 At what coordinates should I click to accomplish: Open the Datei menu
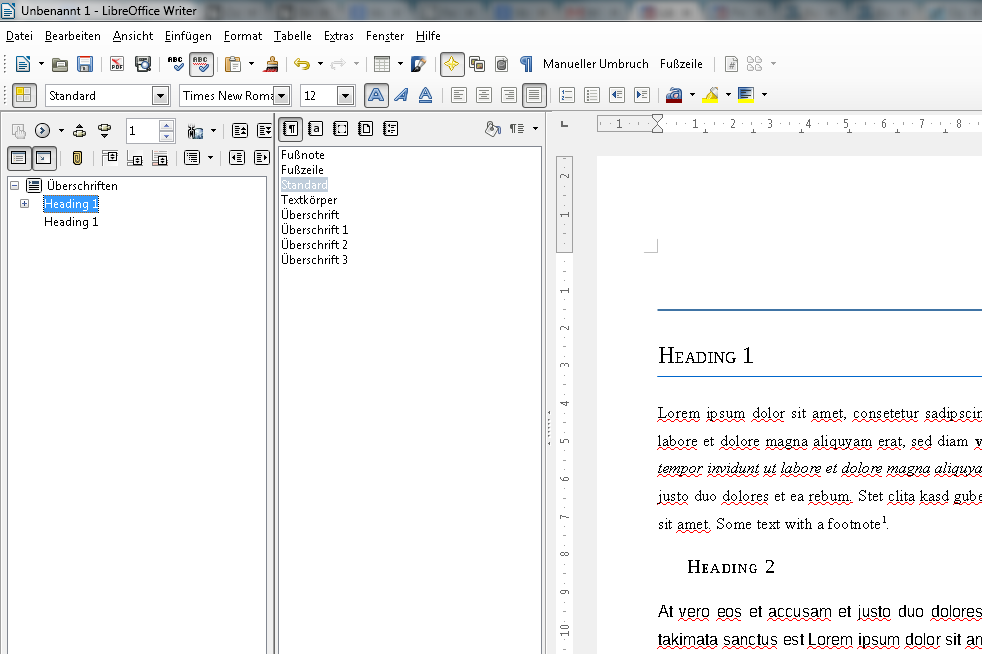point(19,36)
